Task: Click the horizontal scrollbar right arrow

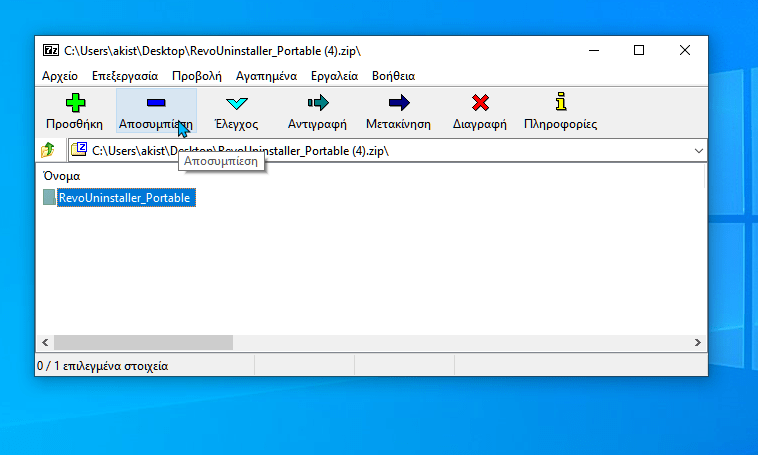Action: tap(698, 342)
